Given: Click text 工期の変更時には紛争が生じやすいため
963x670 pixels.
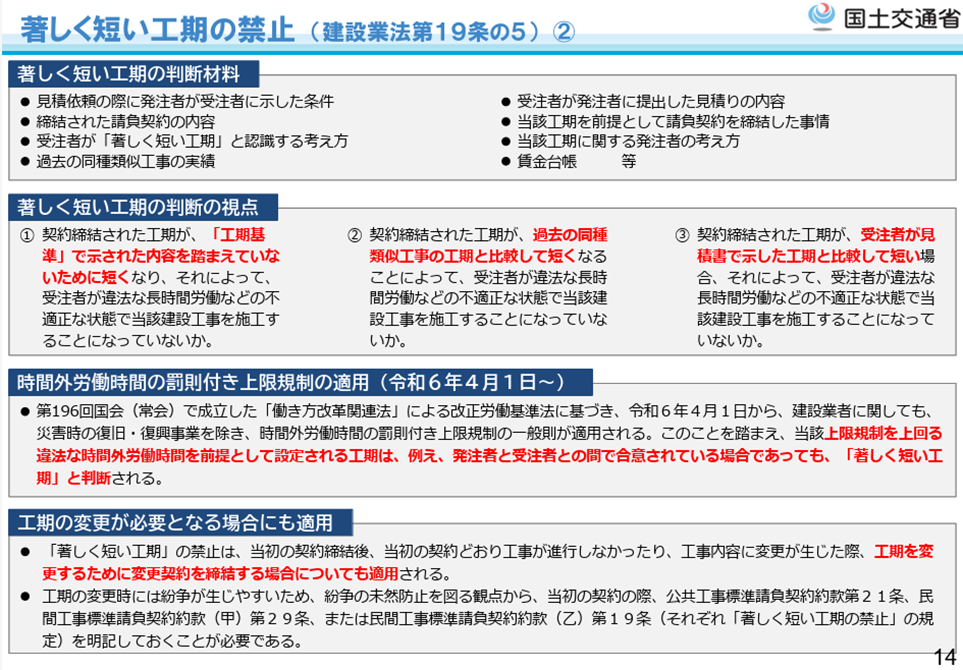Looking at the screenshot, I should 175,596.
